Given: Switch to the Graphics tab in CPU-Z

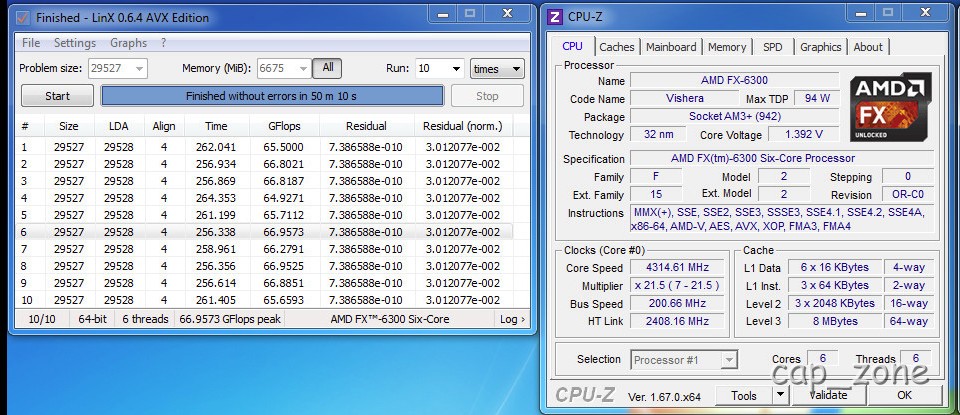Looking at the screenshot, I should click(820, 47).
